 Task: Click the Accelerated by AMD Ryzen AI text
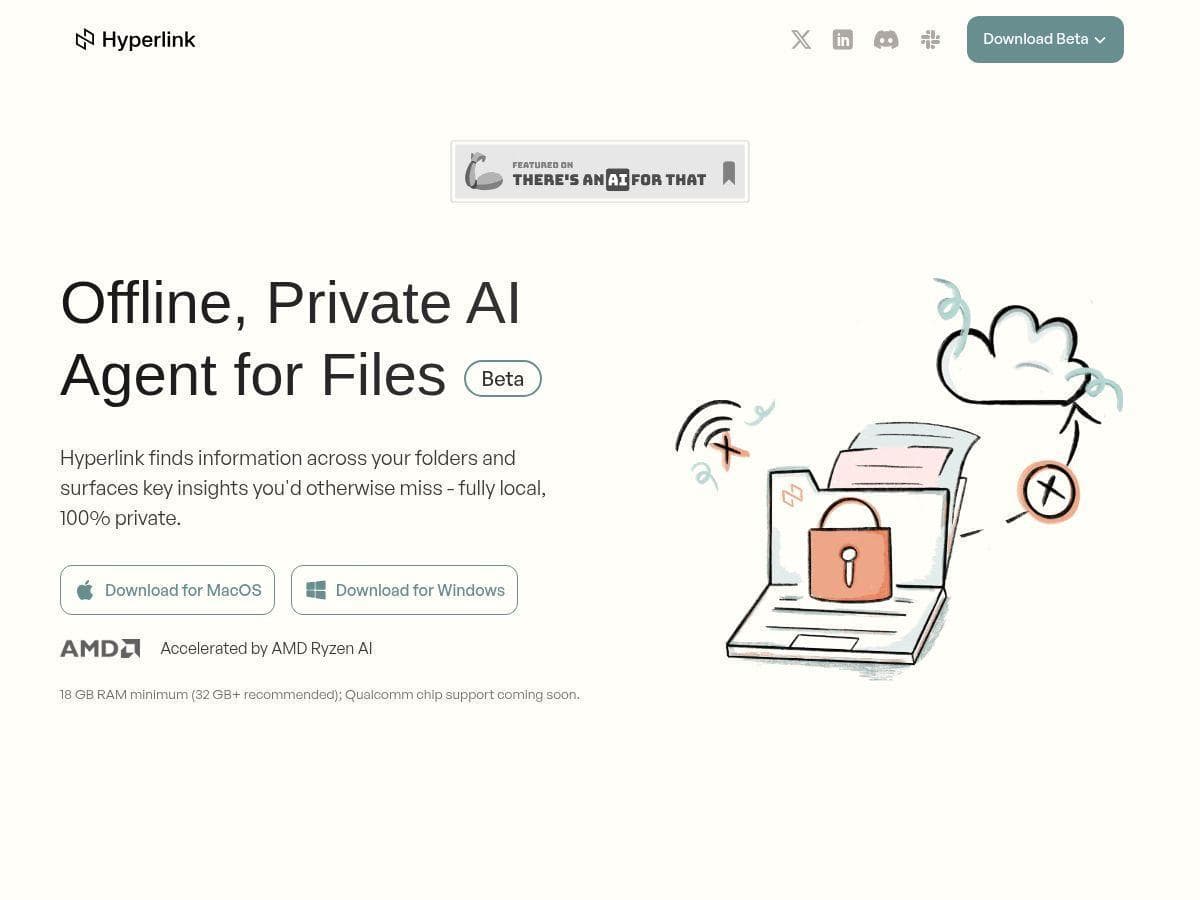[266, 648]
